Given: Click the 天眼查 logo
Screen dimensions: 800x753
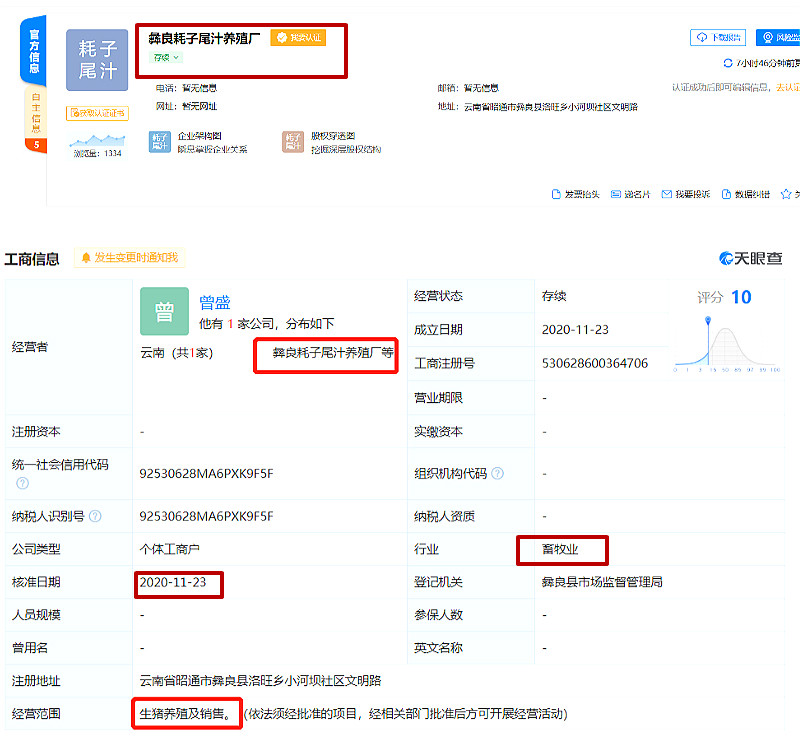Looking at the screenshot, I should coord(751,259).
